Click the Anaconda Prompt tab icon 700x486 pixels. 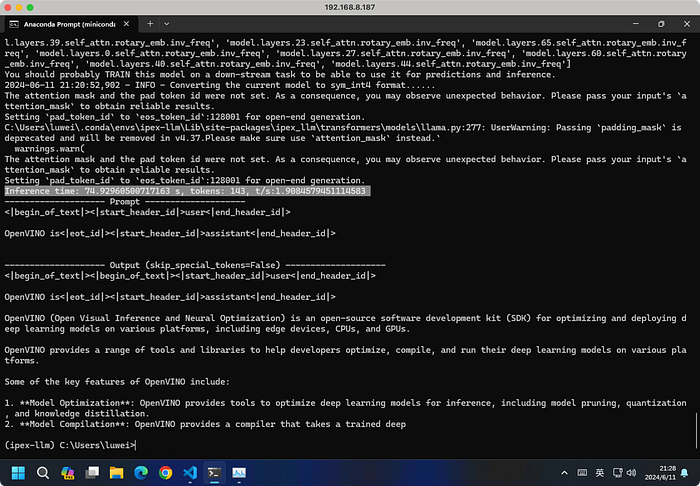coord(14,24)
